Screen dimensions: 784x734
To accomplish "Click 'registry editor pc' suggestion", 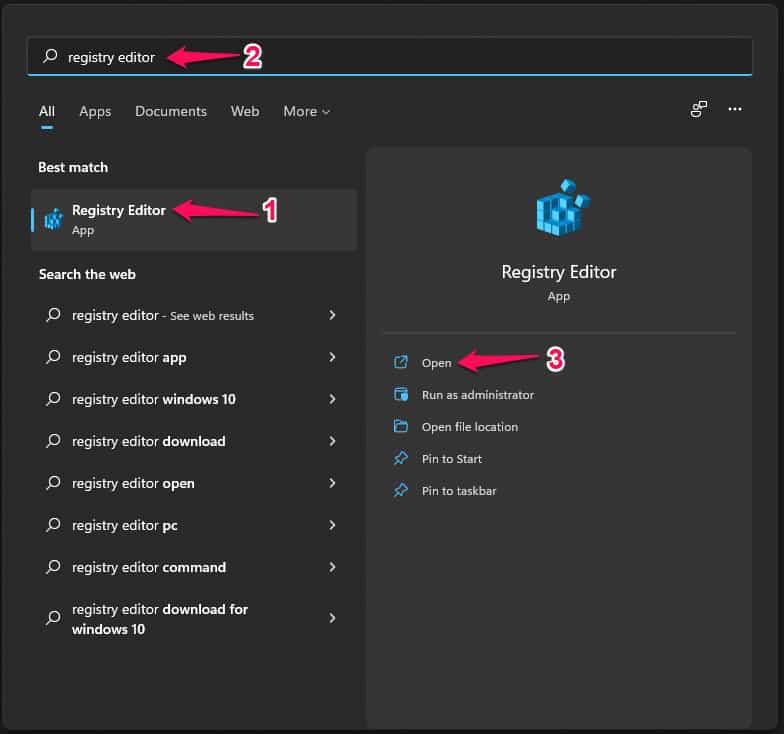I will pos(124,526).
